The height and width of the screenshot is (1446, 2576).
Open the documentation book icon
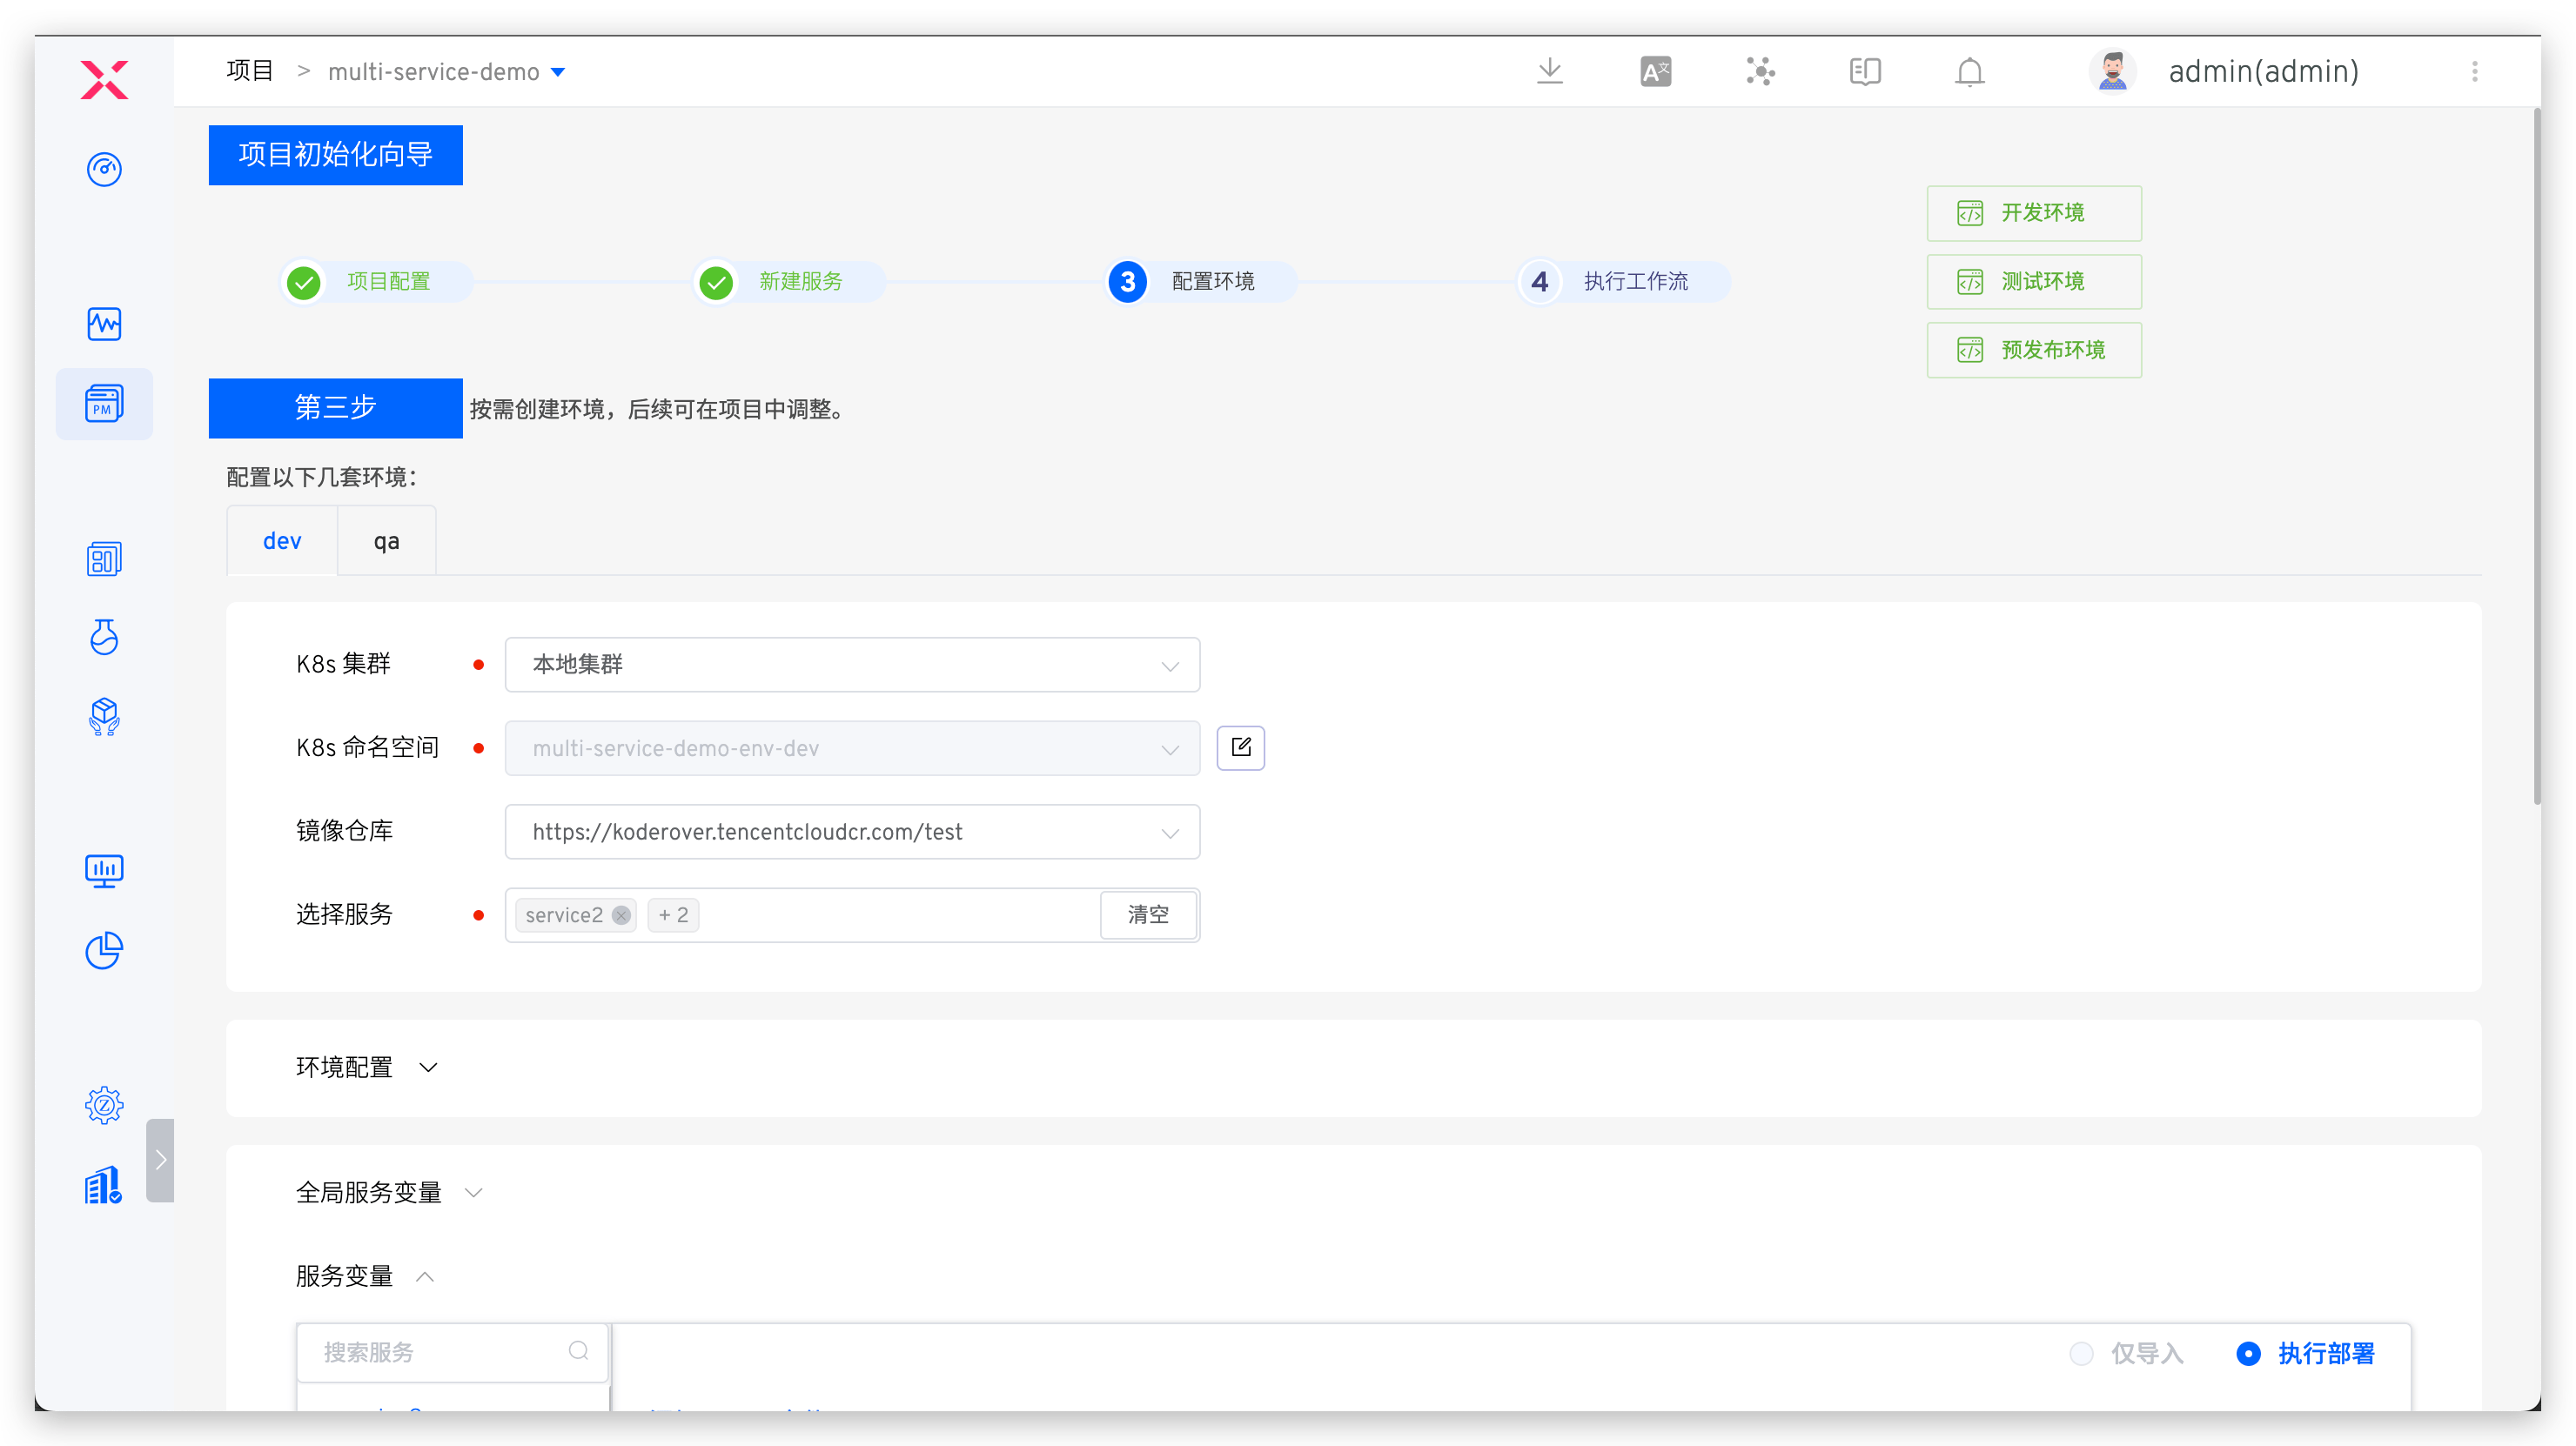pyautogui.click(x=1864, y=71)
